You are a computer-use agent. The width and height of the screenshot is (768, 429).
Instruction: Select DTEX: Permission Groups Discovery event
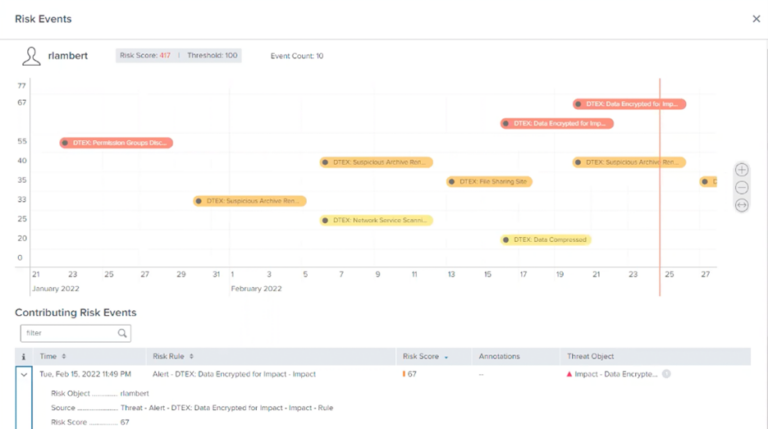point(116,143)
